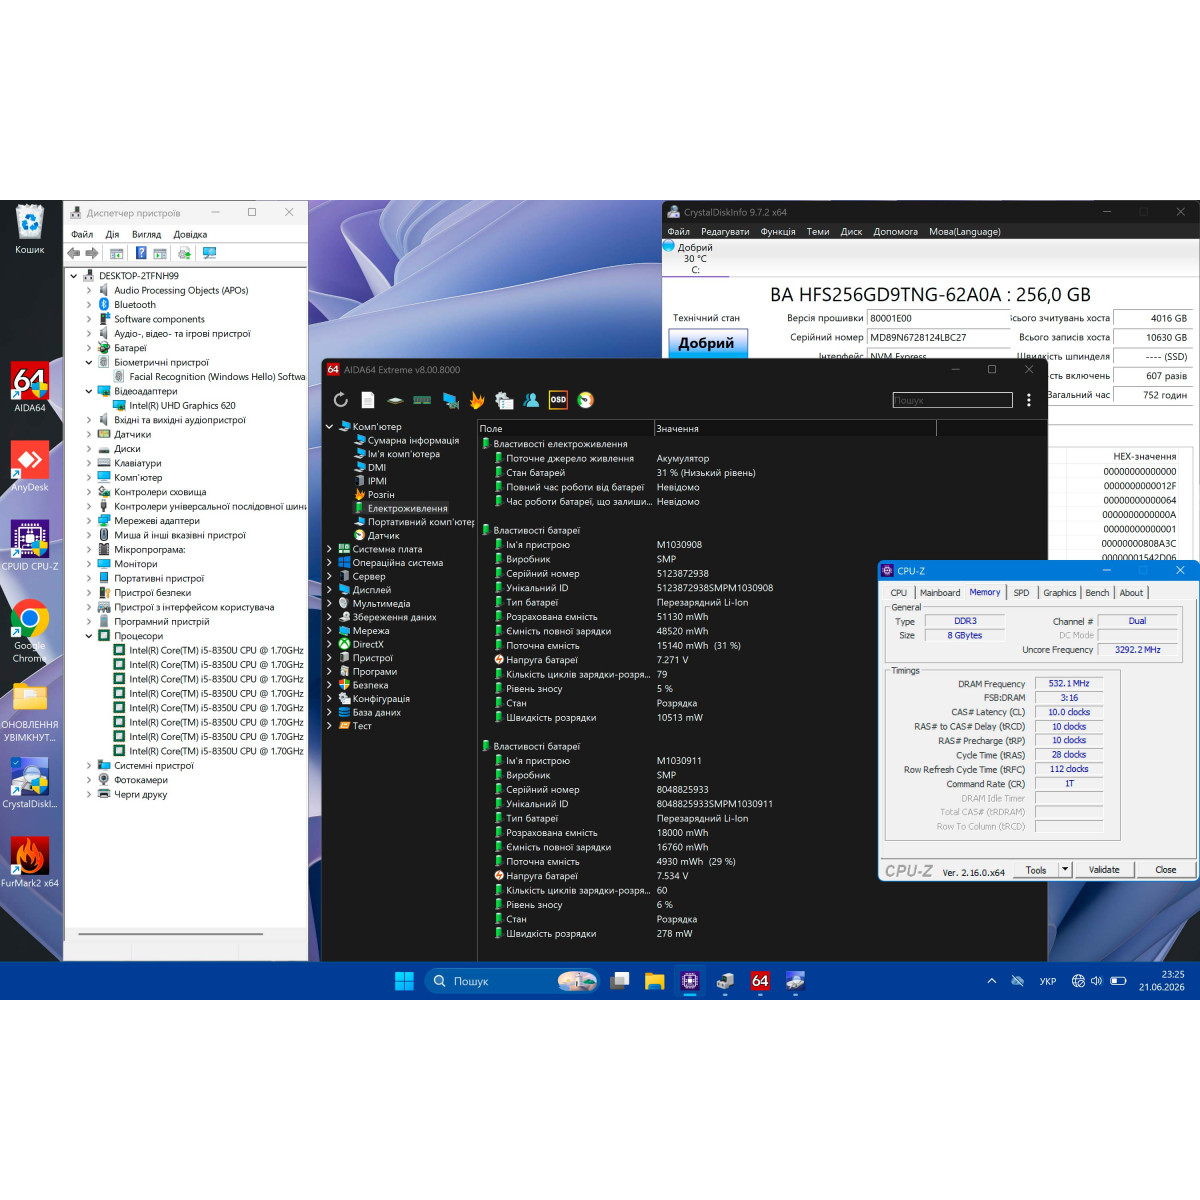Click the AIDA64 Пошук search field
Image resolution: width=1200 pixels, height=1200 pixels.
(x=952, y=400)
